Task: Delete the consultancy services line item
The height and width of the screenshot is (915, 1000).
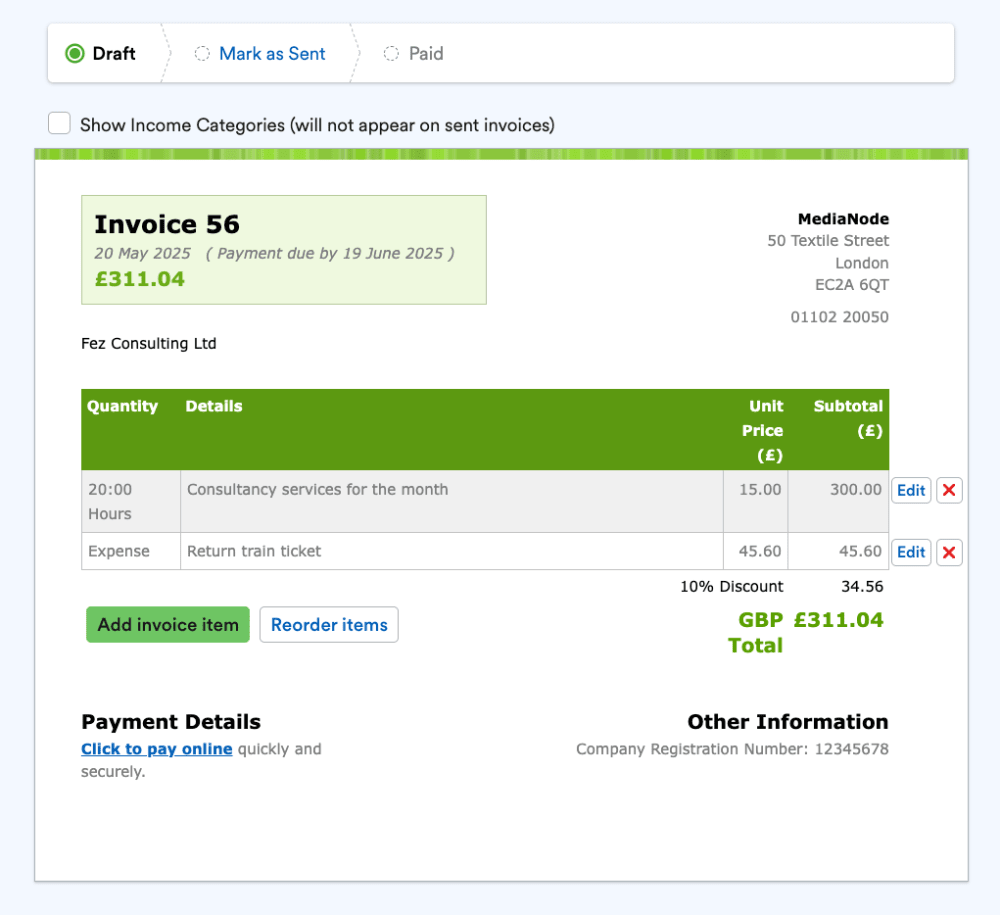Action: click(949, 490)
